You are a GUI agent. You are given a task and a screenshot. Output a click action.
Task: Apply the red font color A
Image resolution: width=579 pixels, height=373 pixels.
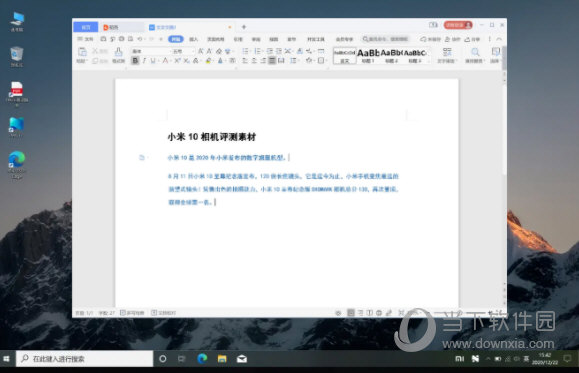pyautogui.click(x=165, y=61)
